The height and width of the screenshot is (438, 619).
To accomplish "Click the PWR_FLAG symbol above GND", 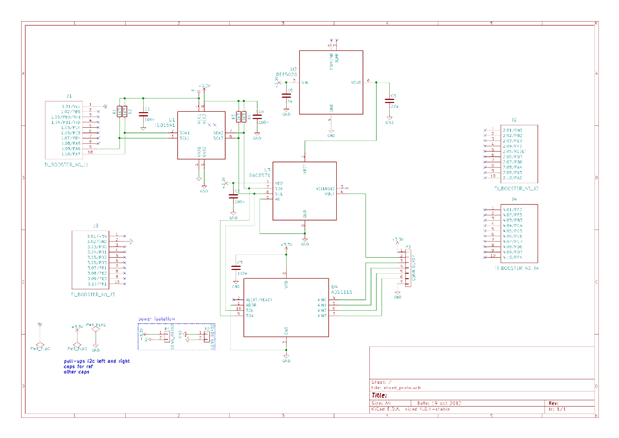I will click(95, 329).
